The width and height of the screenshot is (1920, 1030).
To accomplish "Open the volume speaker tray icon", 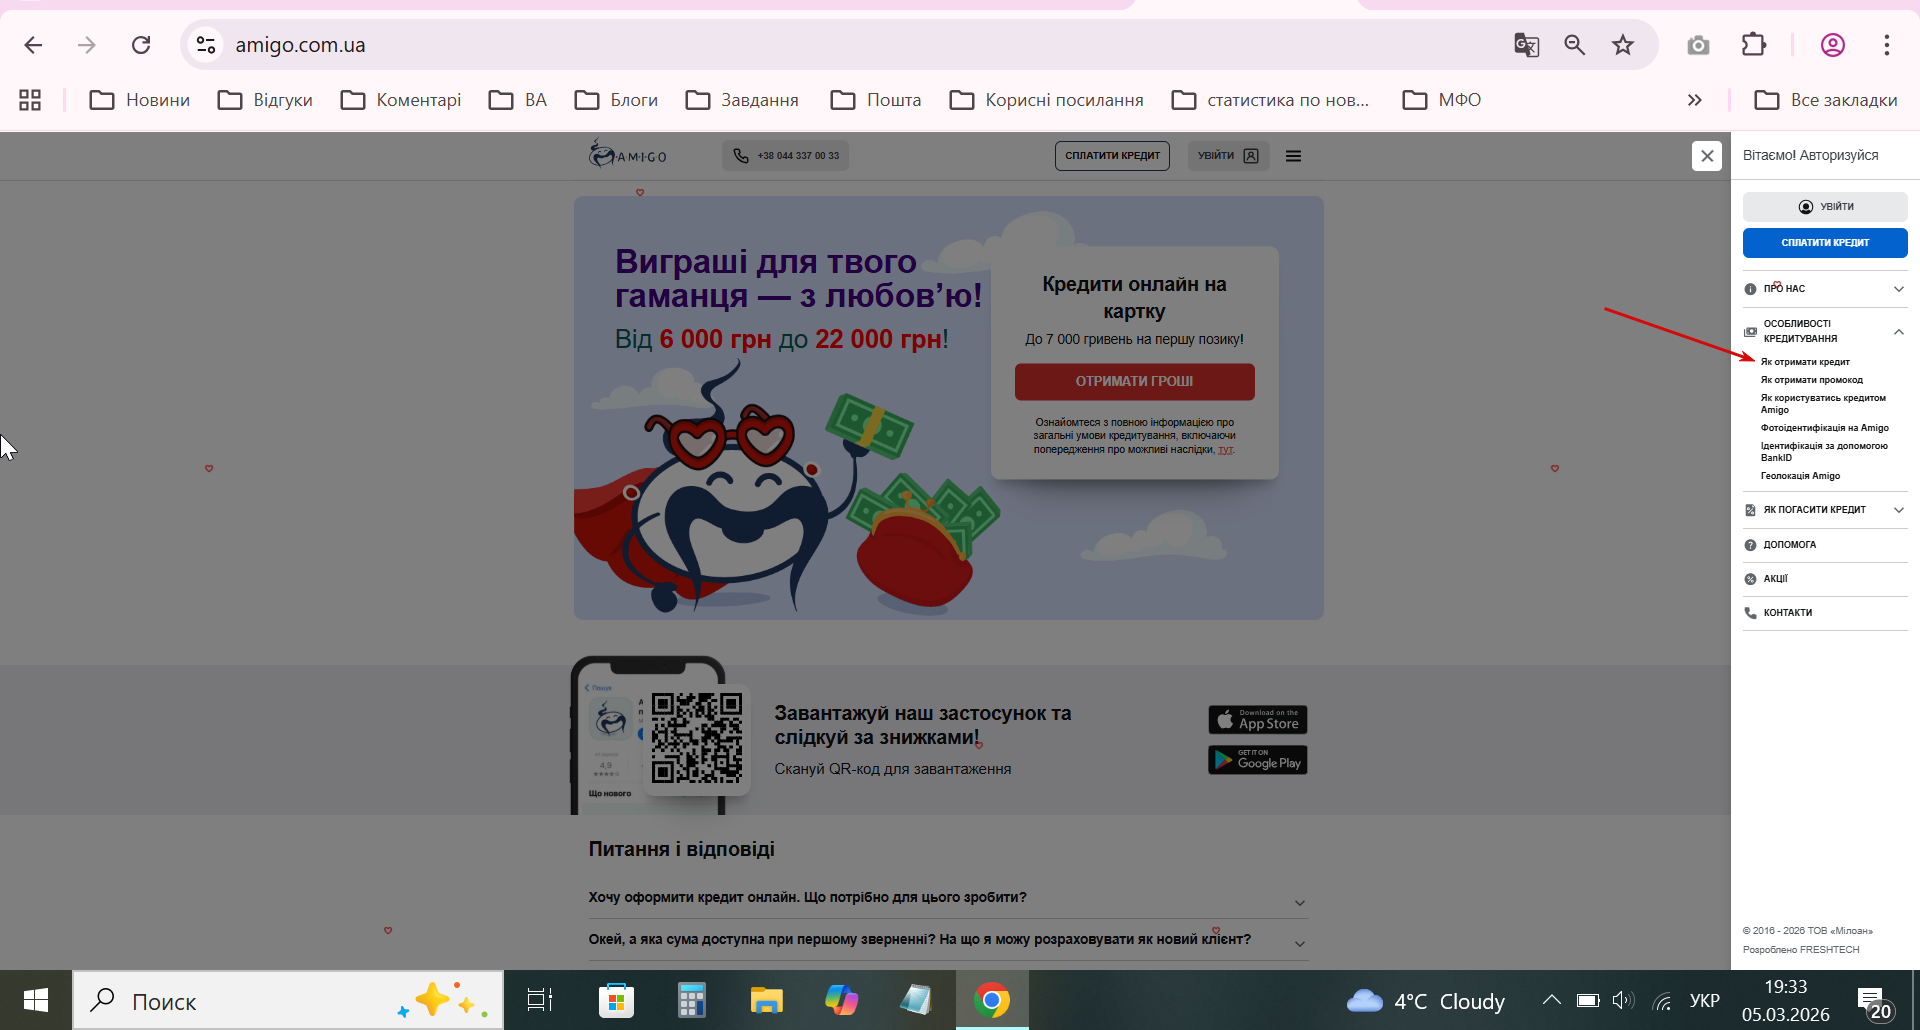I will [x=1622, y=1000].
